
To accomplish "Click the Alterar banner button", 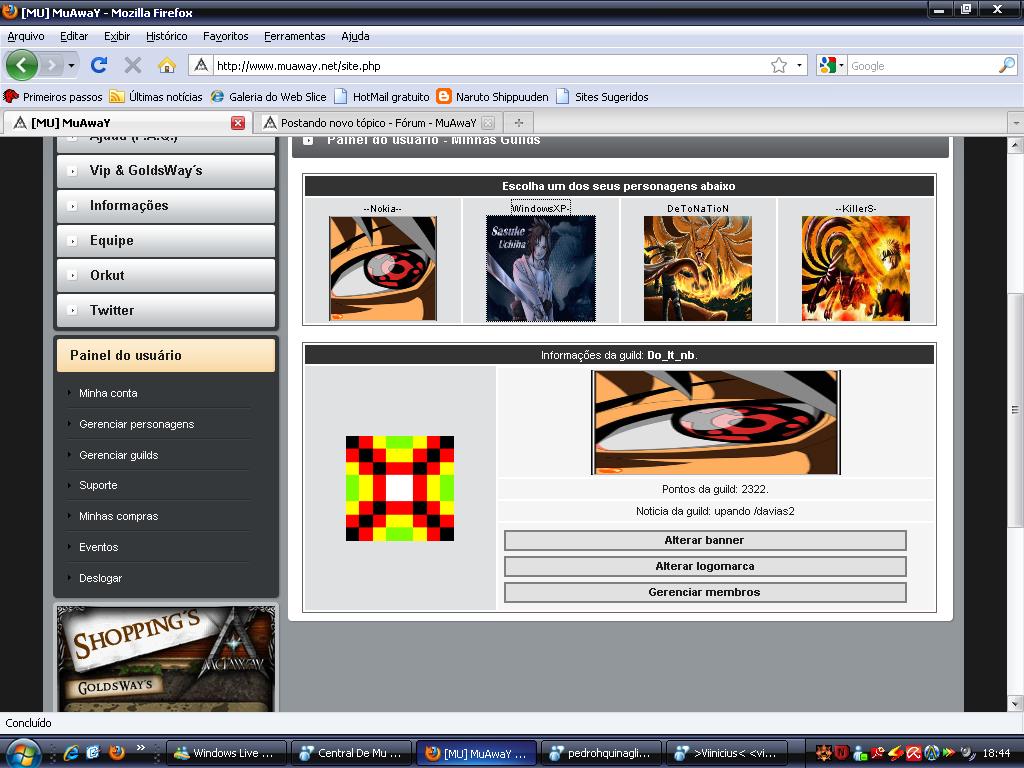I will [704, 540].
